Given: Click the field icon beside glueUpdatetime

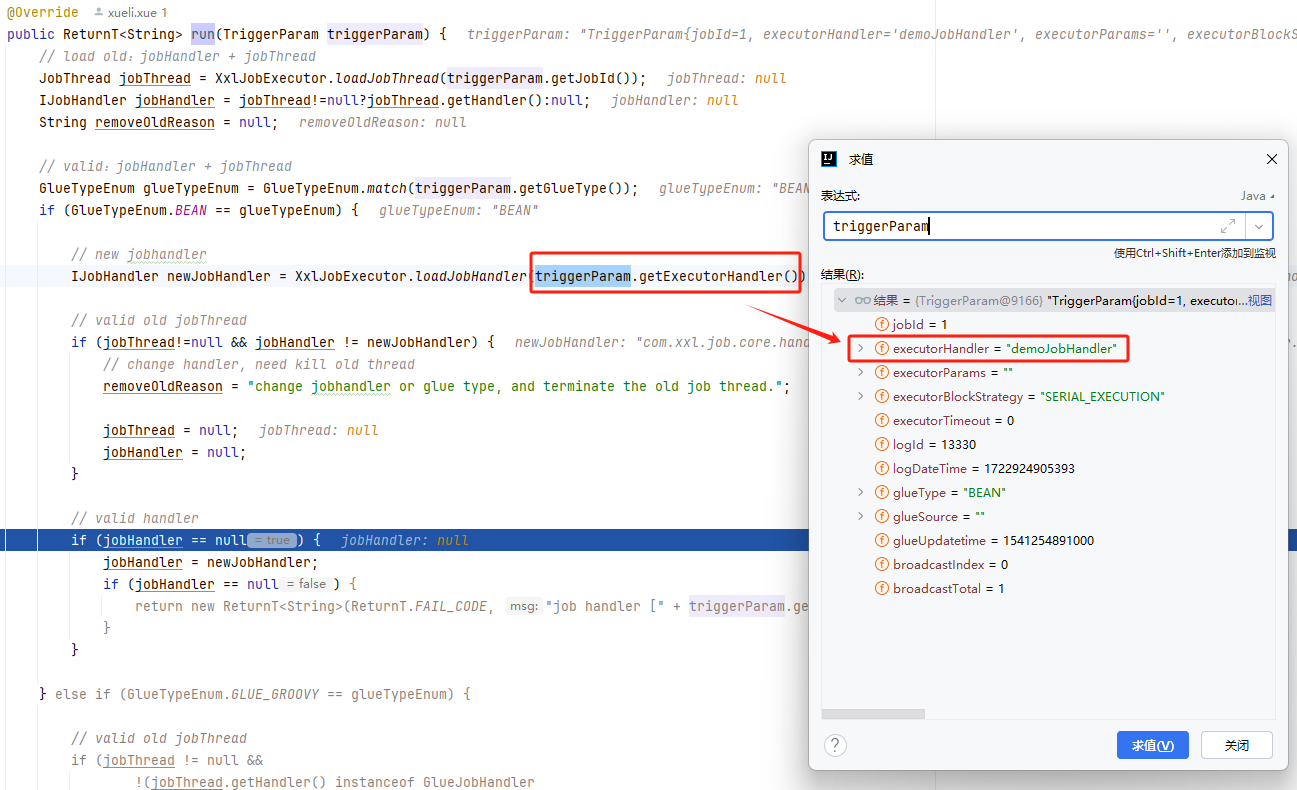Looking at the screenshot, I should pyautogui.click(x=882, y=540).
